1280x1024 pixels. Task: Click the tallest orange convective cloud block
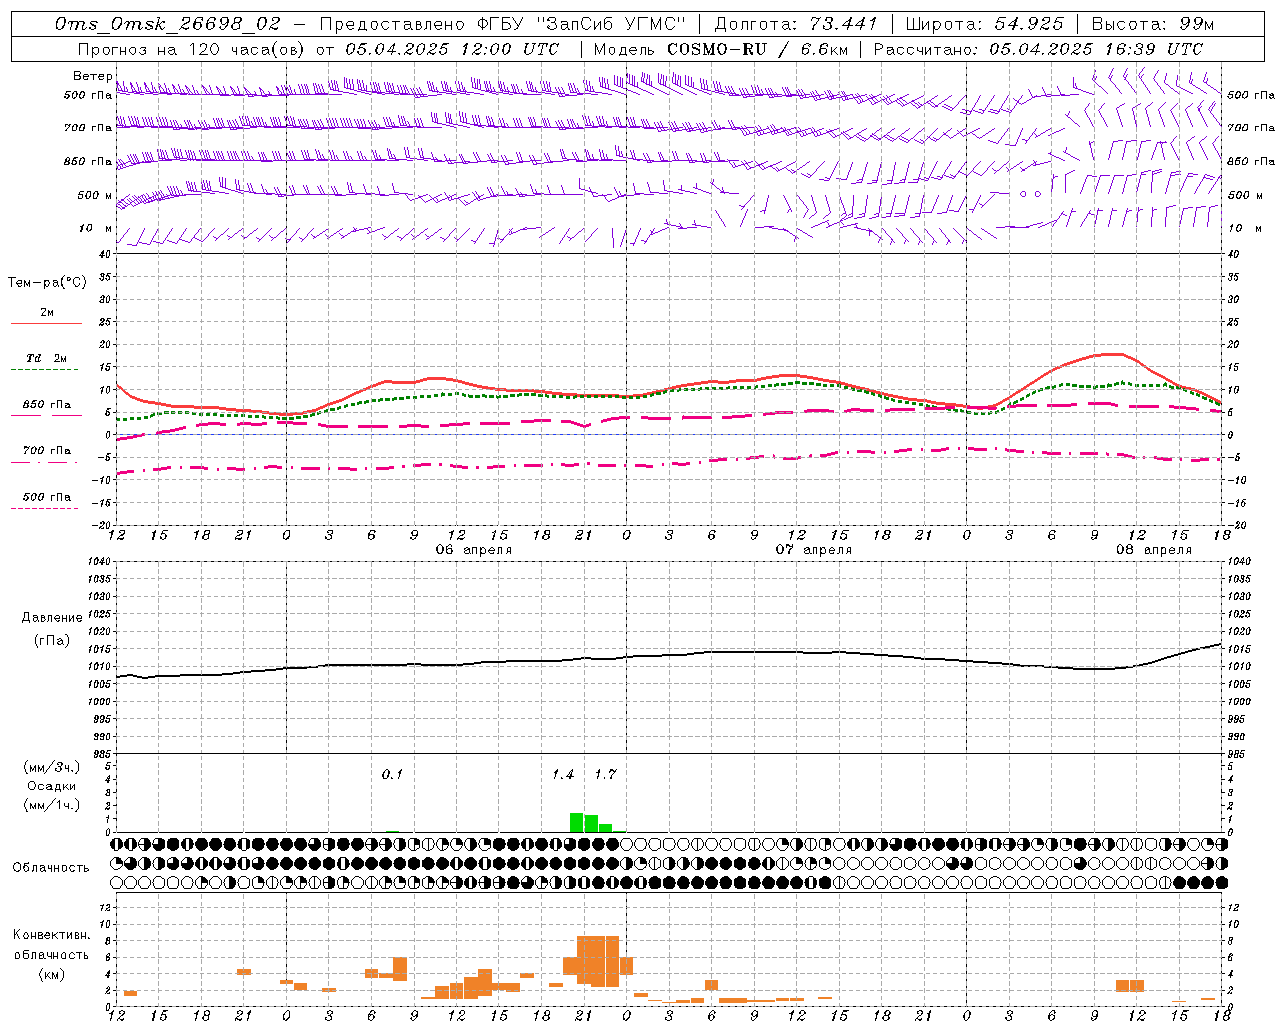(598, 961)
